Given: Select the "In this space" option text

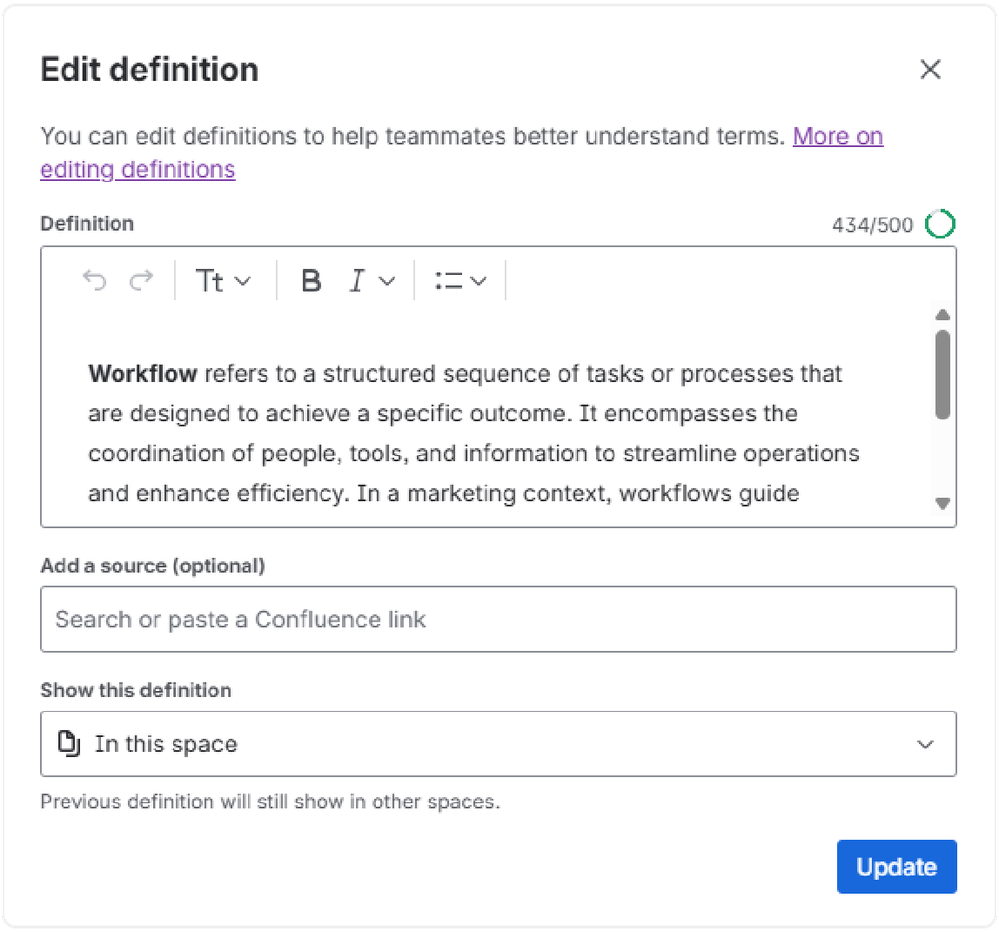Looking at the screenshot, I should [x=166, y=744].
